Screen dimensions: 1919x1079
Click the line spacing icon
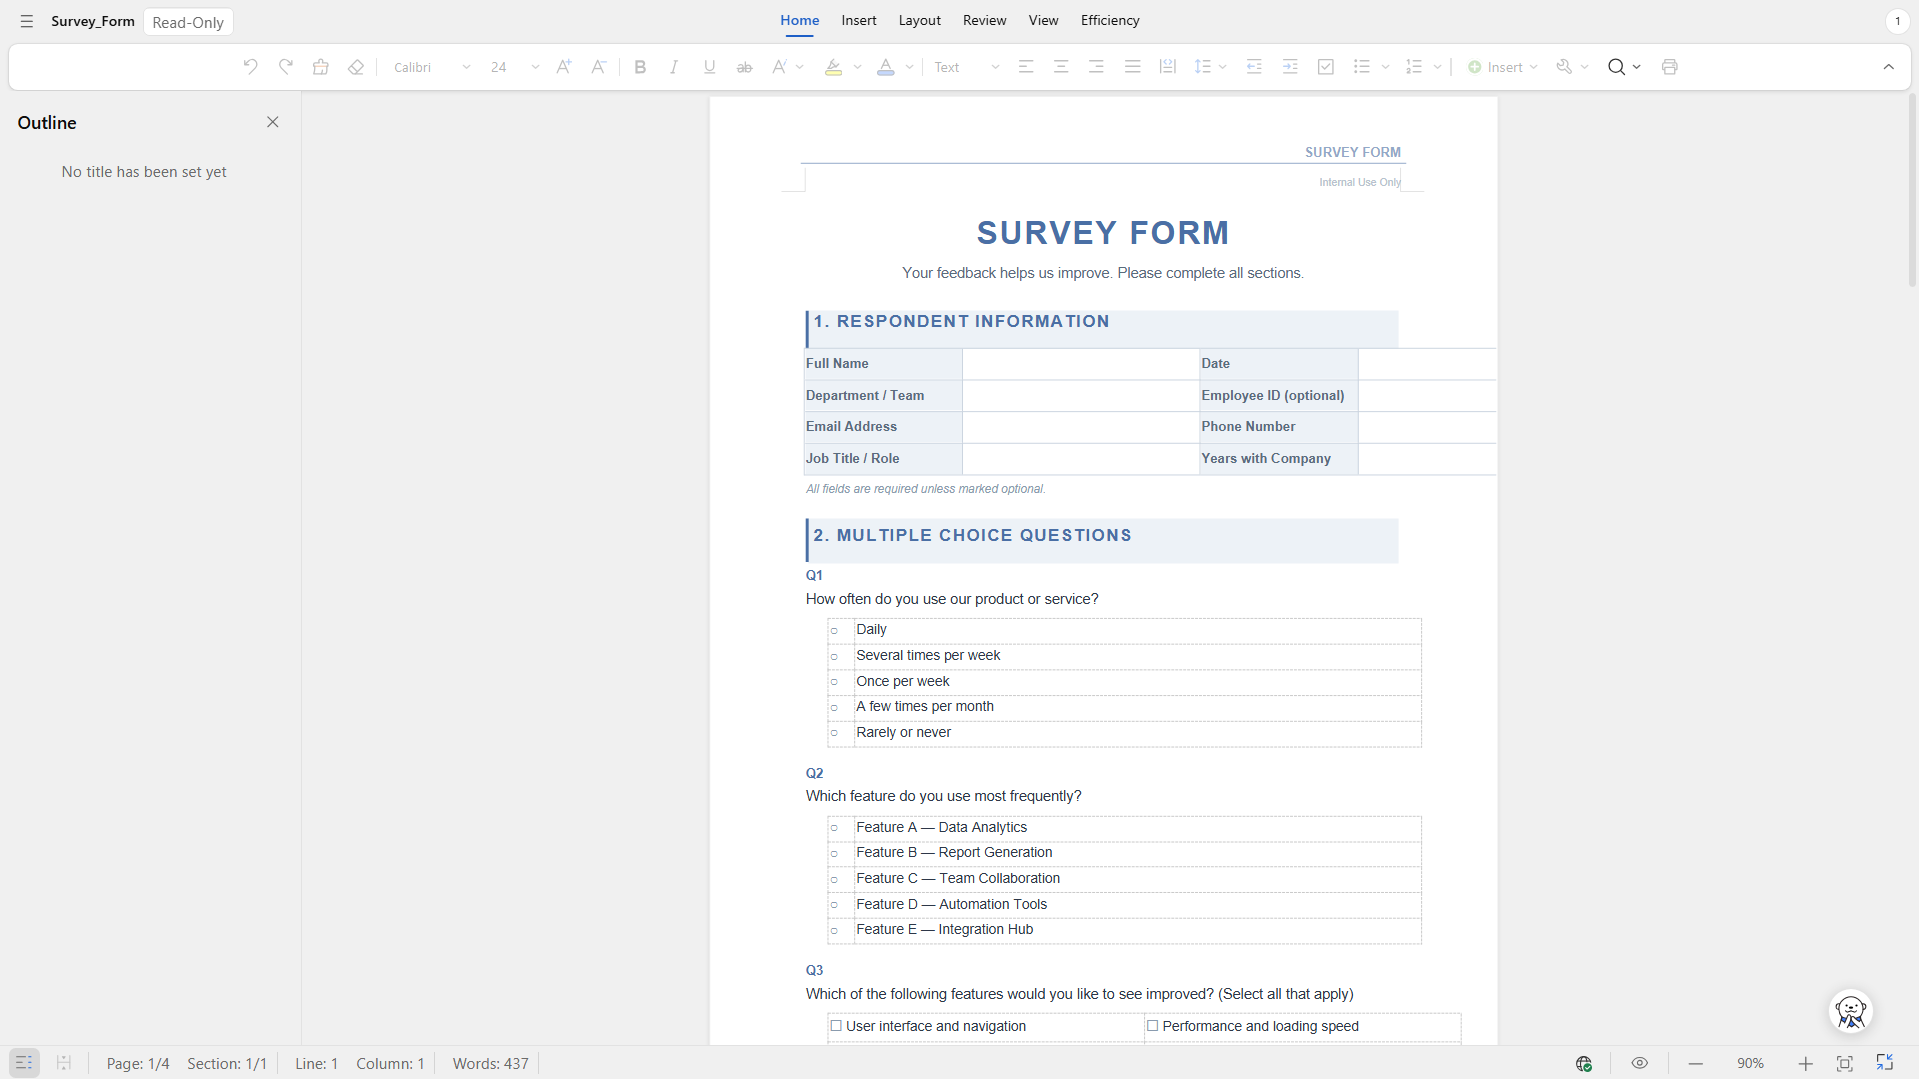(1203, 67)
